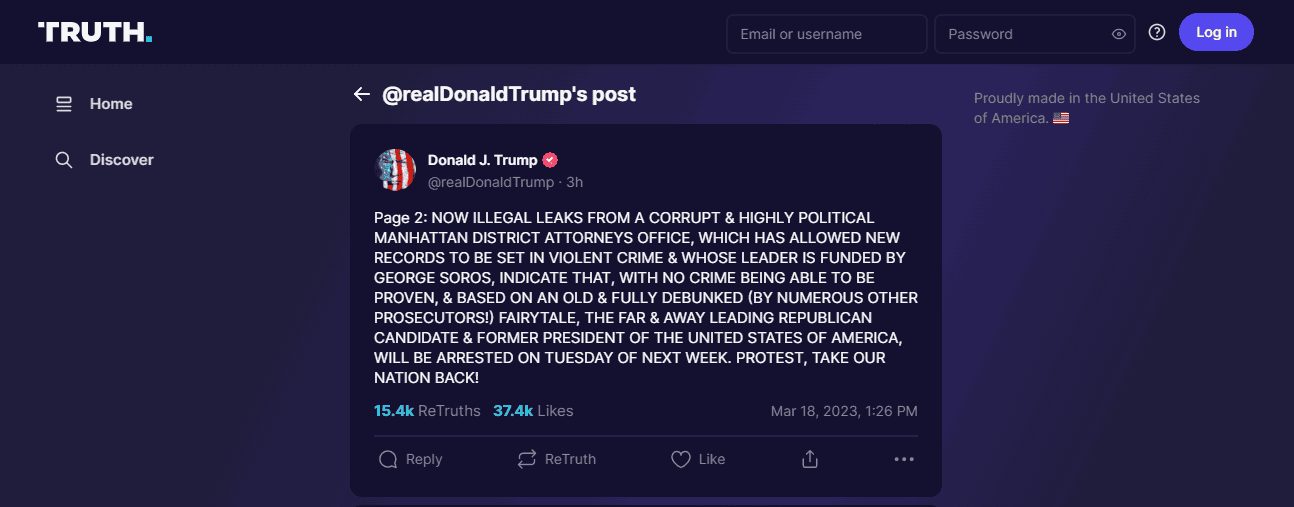Click the Like heart icon

pos(681,459)
